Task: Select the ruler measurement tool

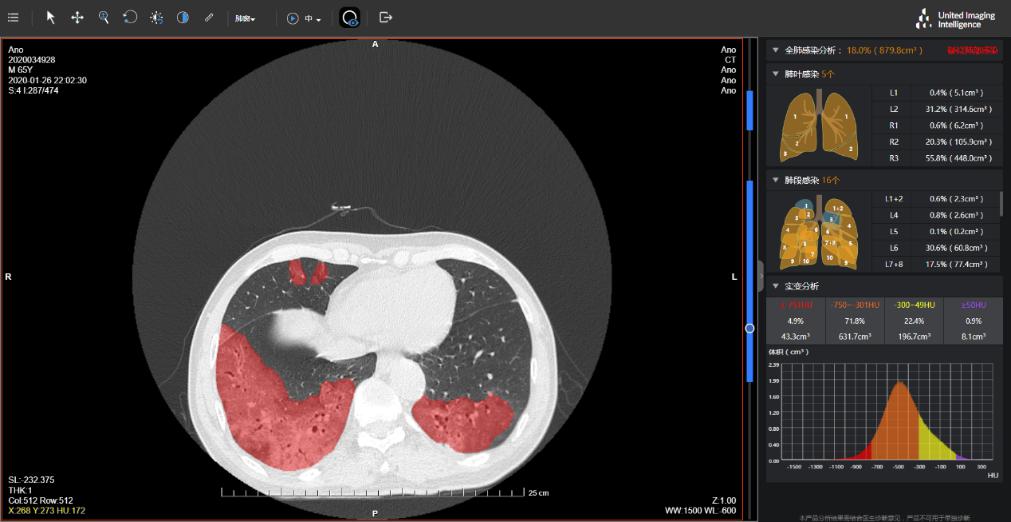Action: click(209, 17)
